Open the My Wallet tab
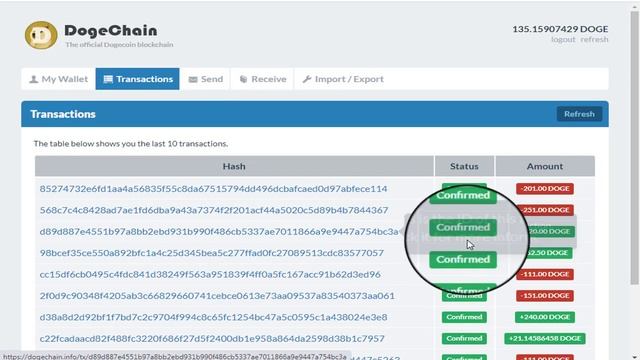Screen dimensions: 640x360 (x=58, y=79)
